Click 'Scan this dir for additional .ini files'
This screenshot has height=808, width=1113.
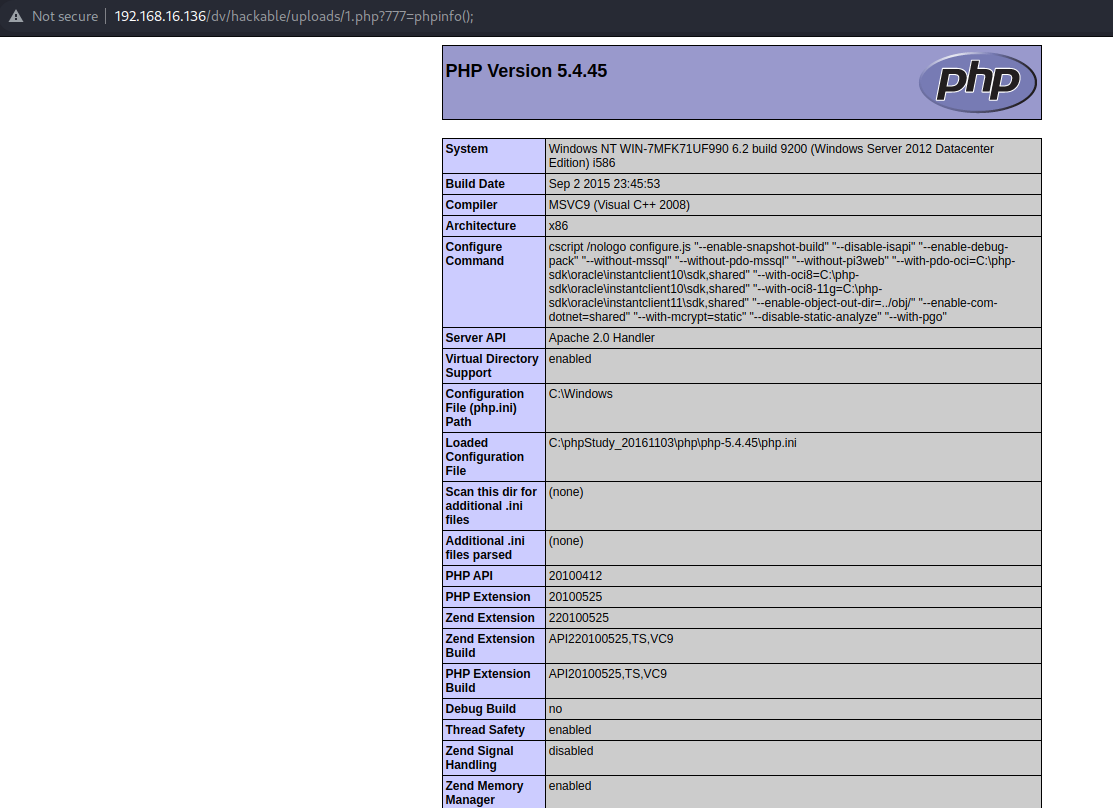[x=491, y=506]
